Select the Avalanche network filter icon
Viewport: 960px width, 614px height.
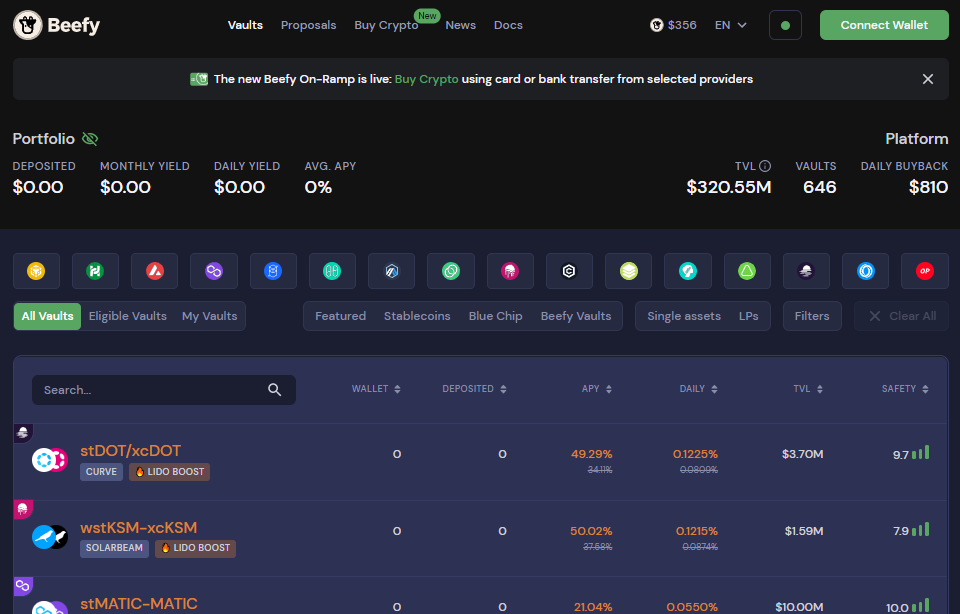[x=155, y=270]
